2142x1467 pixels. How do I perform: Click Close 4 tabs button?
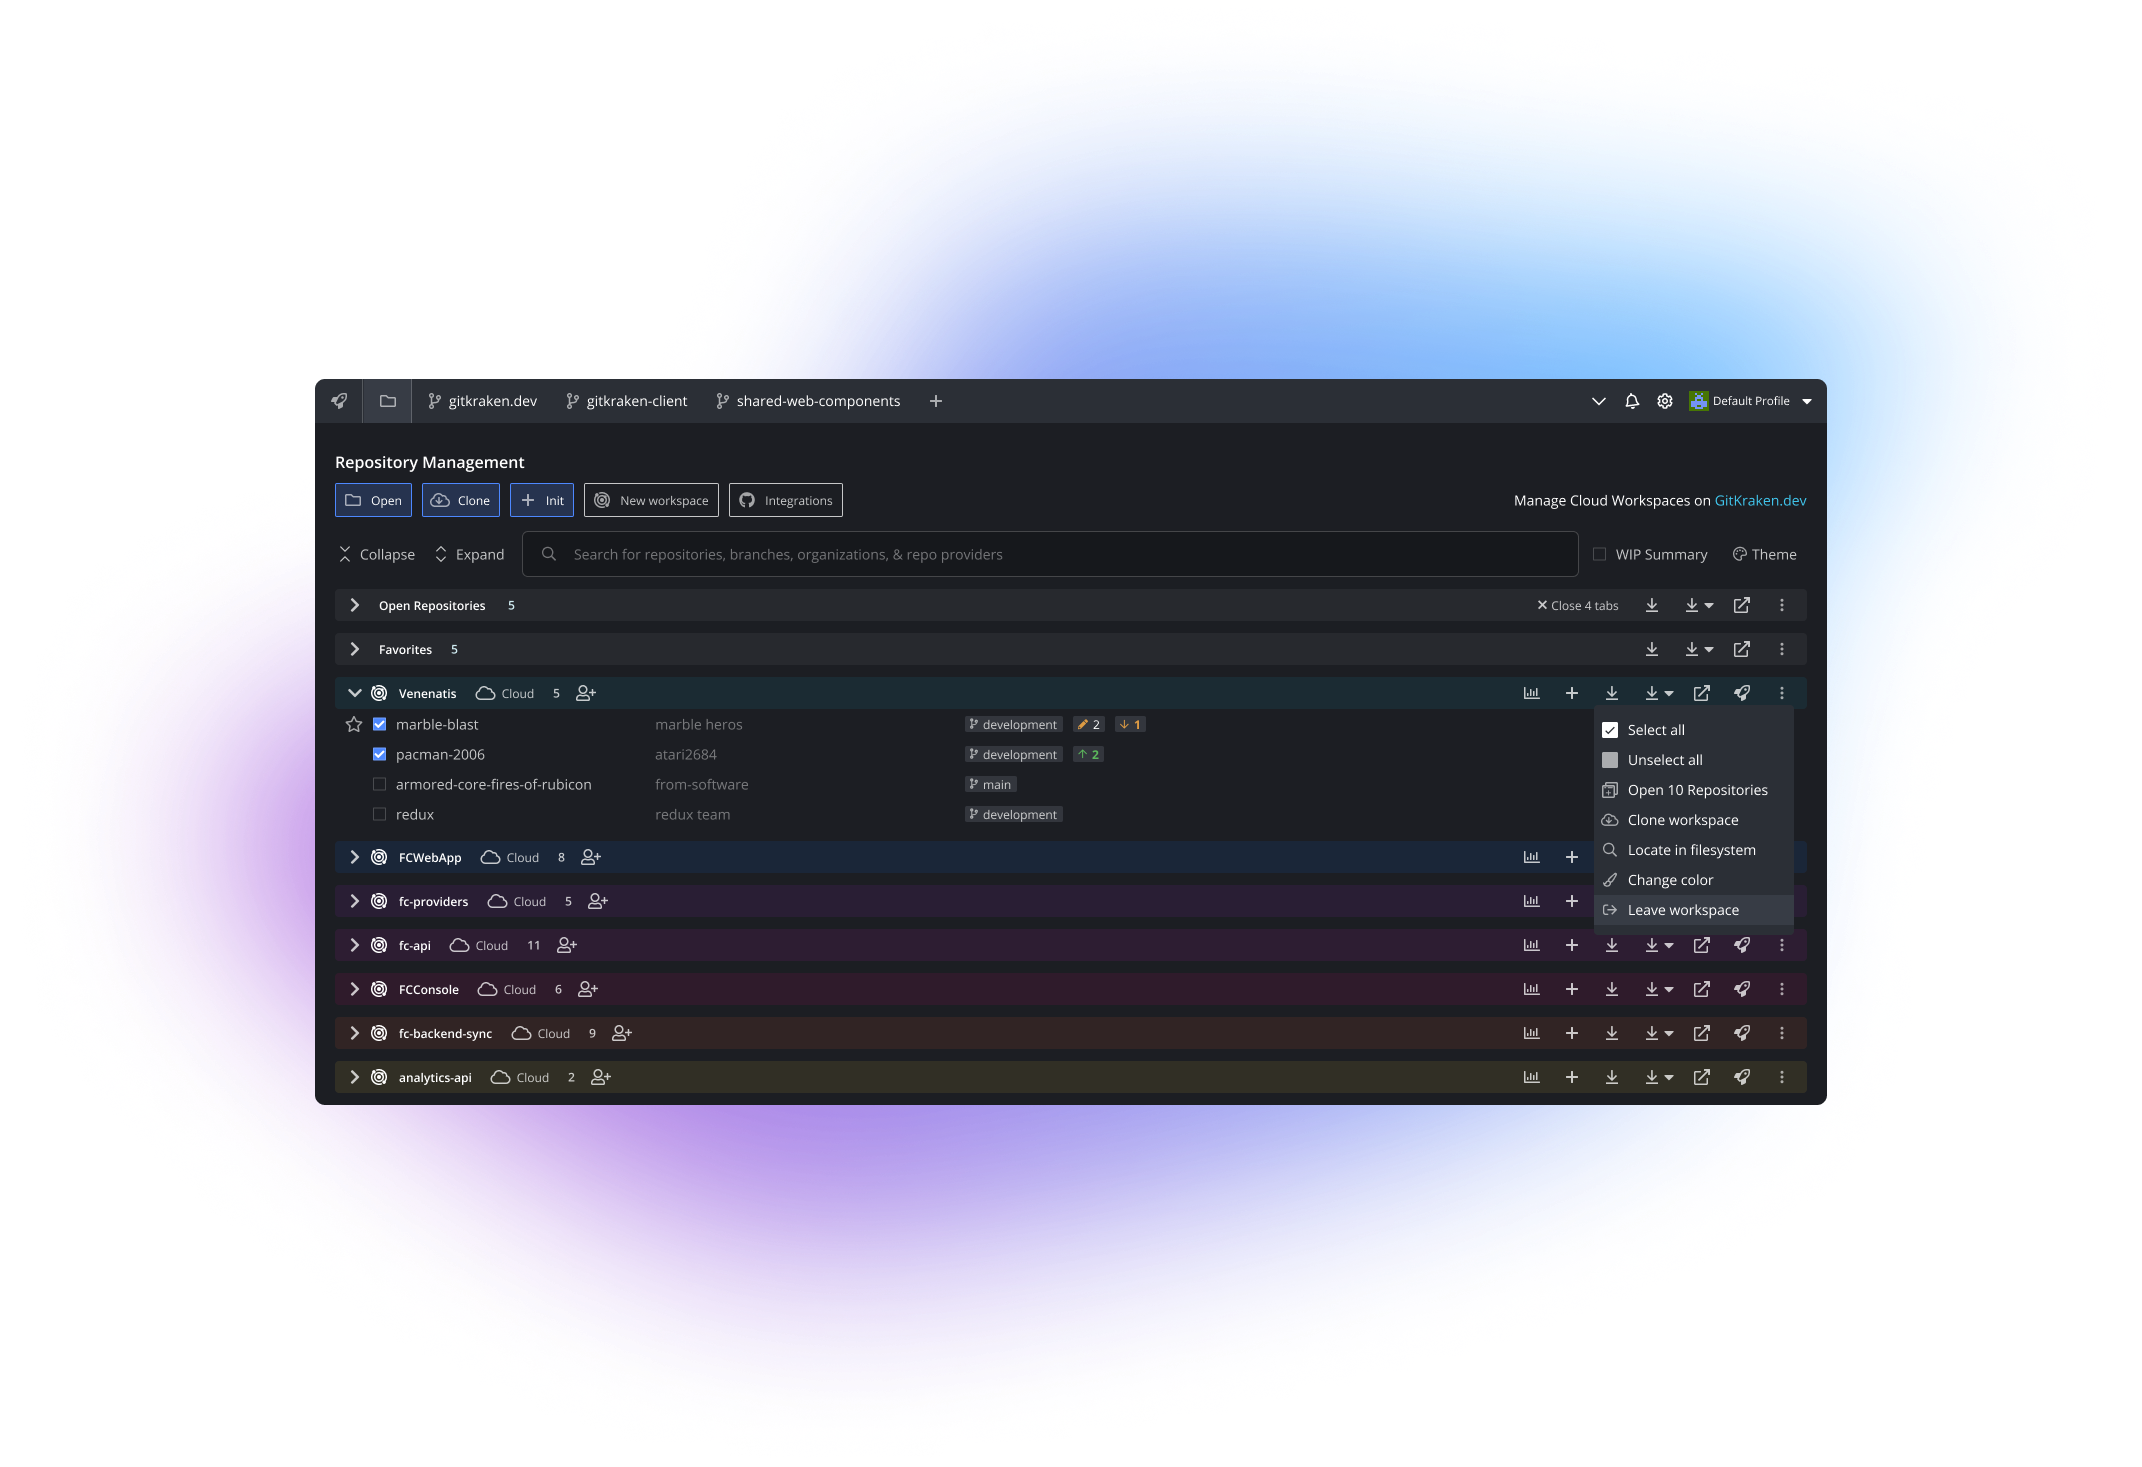pos(1578,605)
